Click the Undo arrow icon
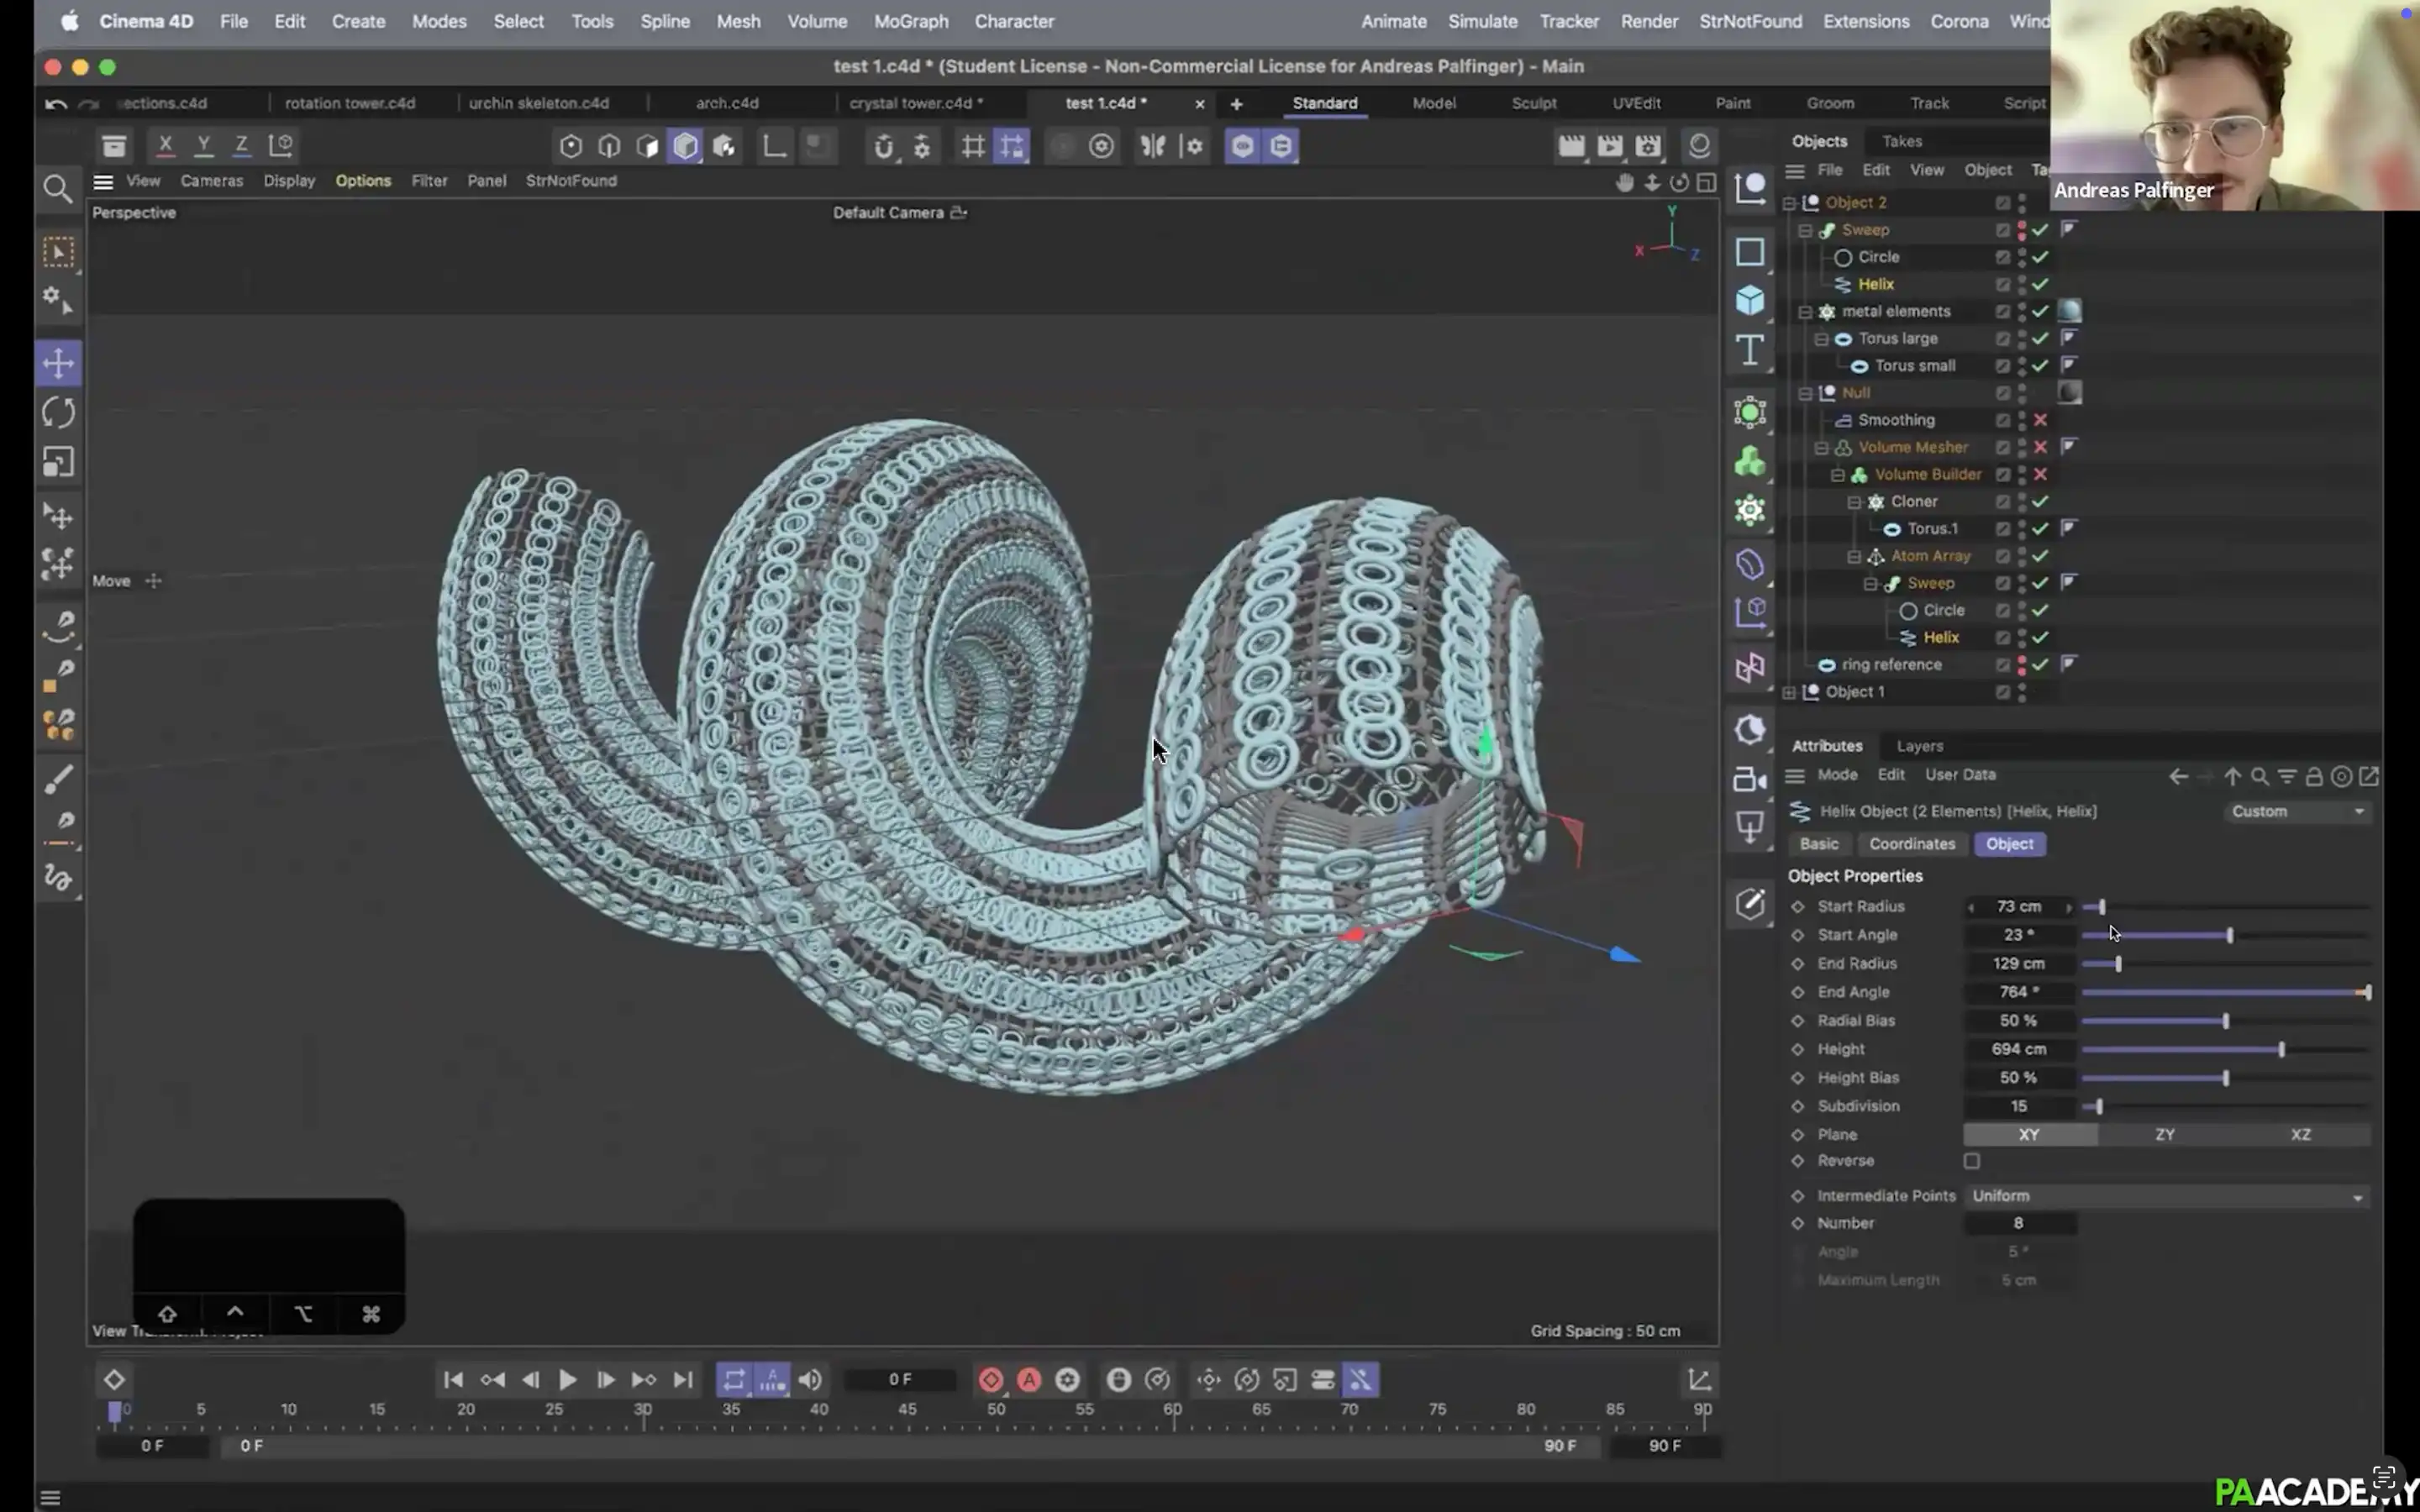This screenshot has width=2420, height=1512. [x=56, y=103]
